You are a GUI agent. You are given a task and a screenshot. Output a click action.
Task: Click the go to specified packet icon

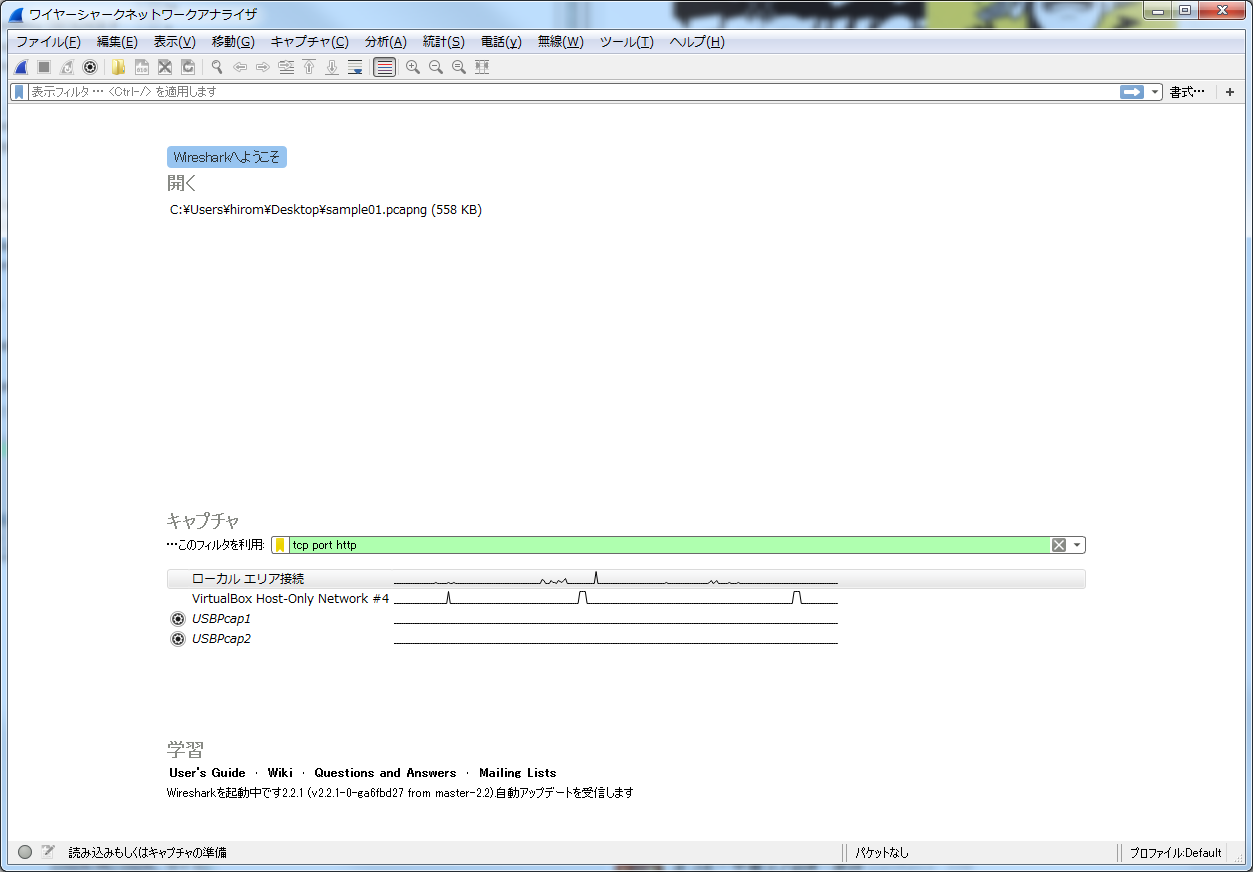coord(286,67)
